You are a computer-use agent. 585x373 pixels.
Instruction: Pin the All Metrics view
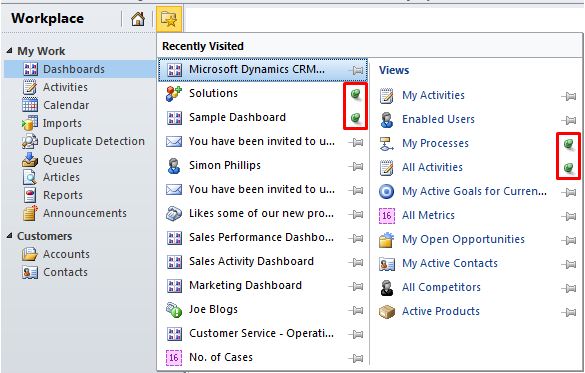point(569,216)
